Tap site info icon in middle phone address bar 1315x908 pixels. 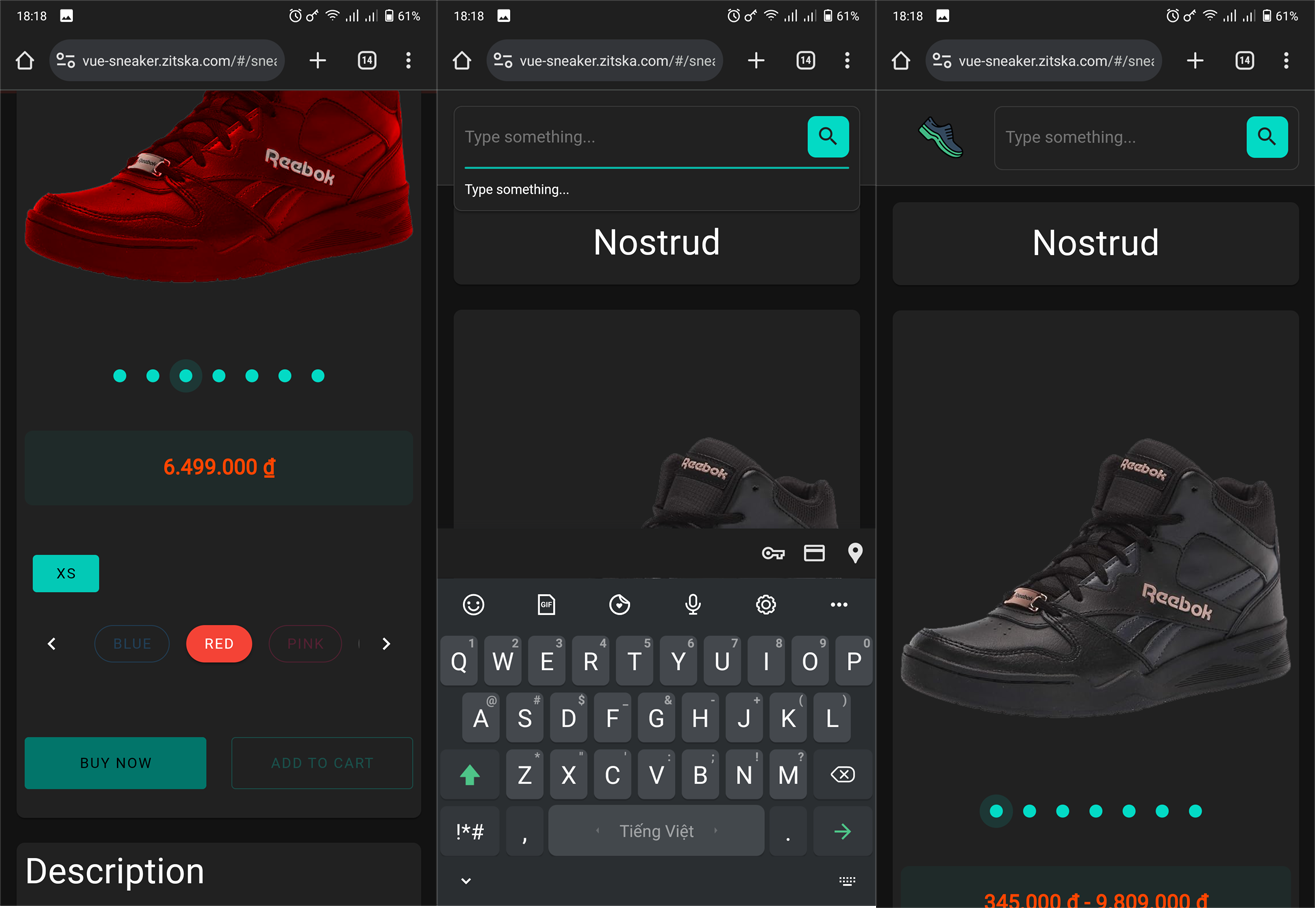coord(503,61)
